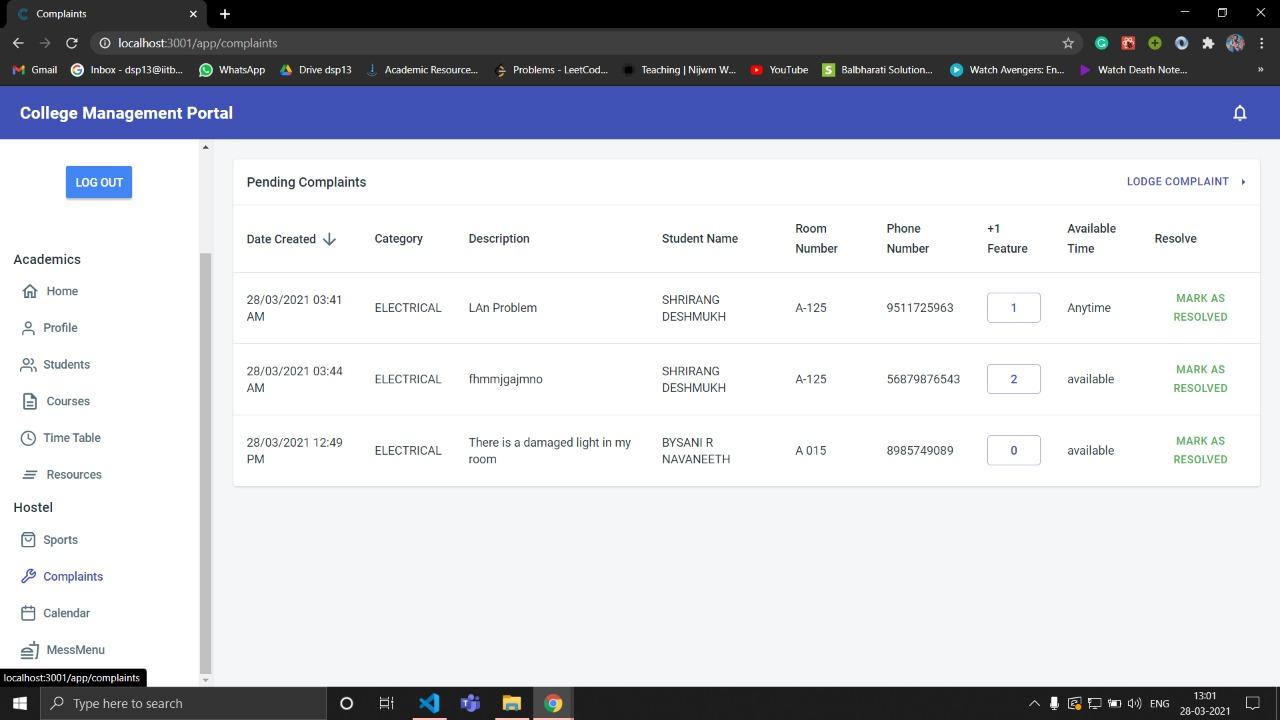Click the Calendar icon in sidebar
Screen dimensions: 1280x720
(x=28, y=613)
